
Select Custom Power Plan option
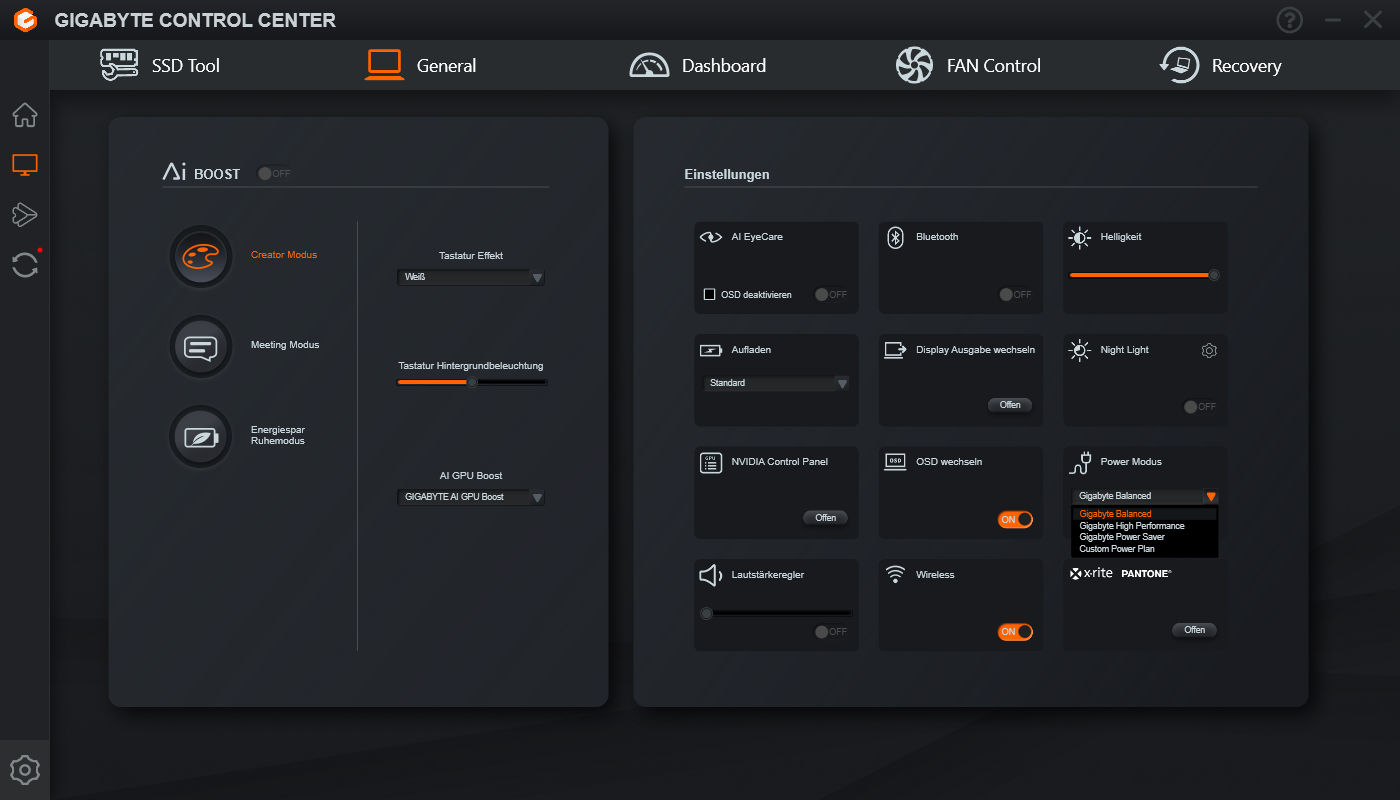[x=1145, y=549]
